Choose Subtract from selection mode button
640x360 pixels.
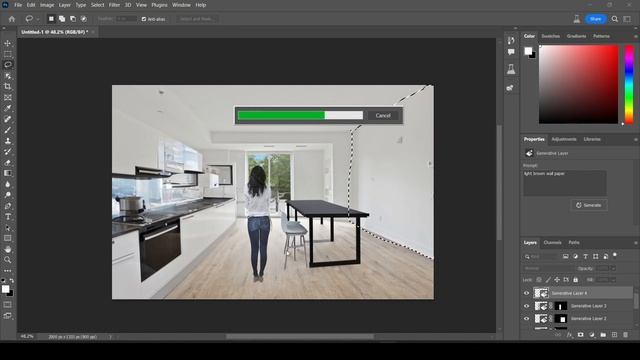point(73,19)
